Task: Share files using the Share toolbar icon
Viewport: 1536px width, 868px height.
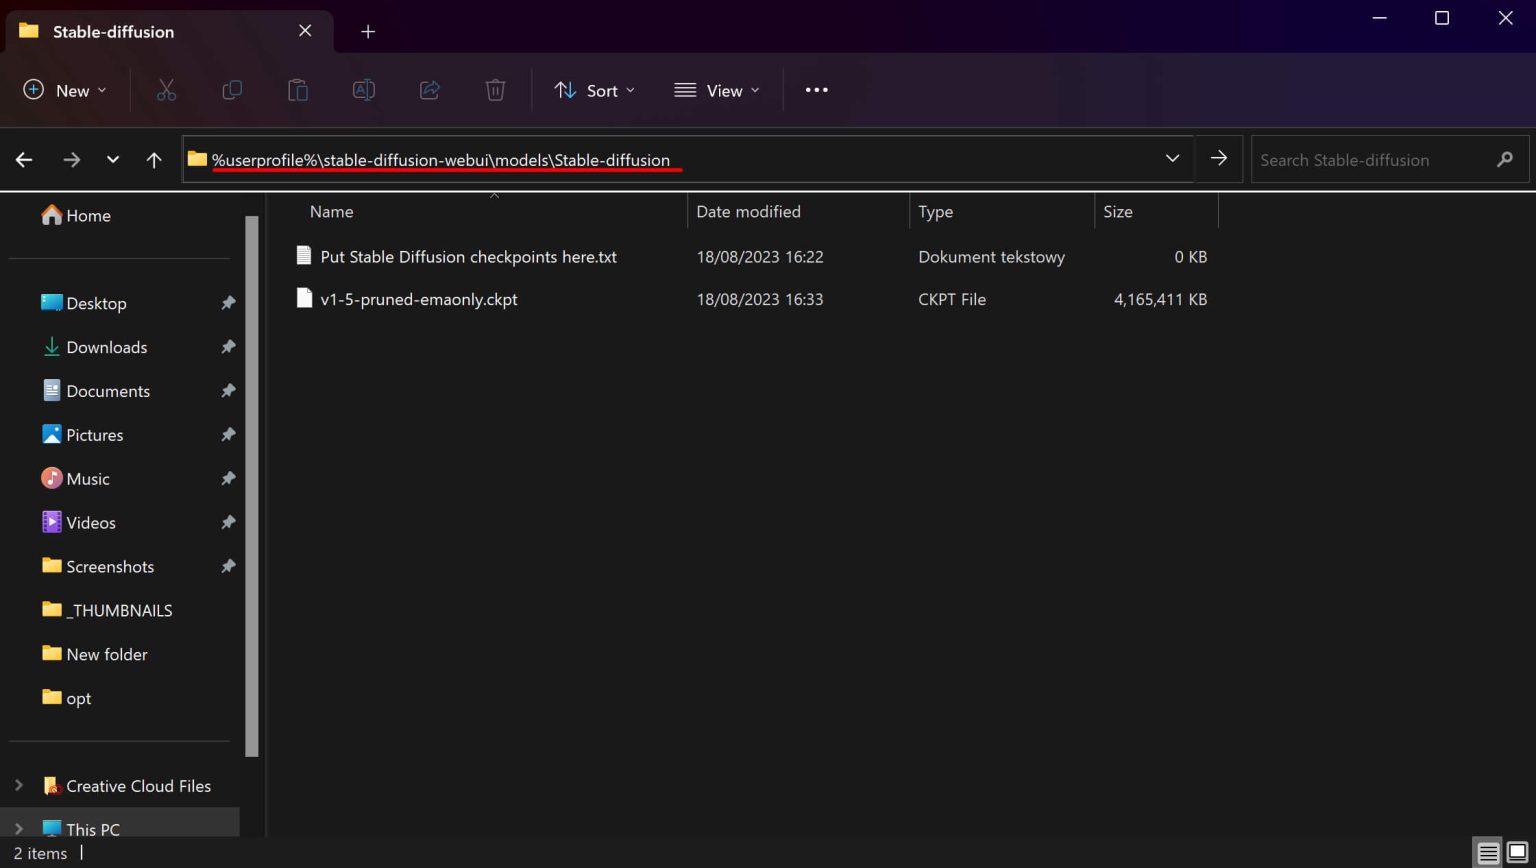Action: pos(429,90)
